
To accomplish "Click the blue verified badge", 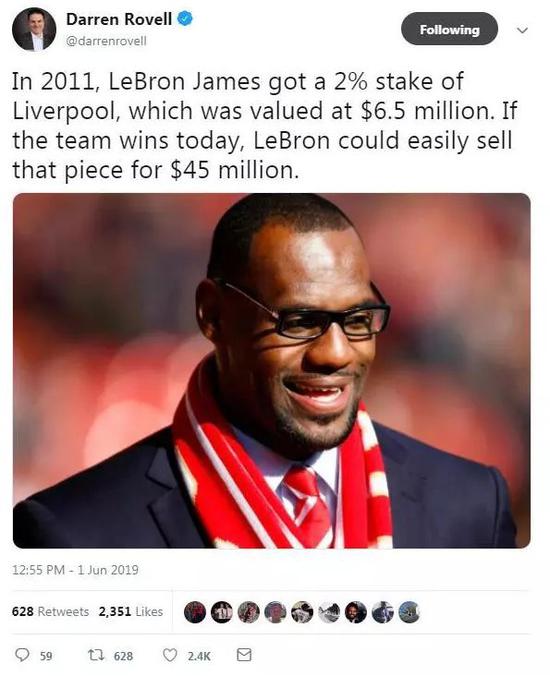I will click(x=185, y=19).
